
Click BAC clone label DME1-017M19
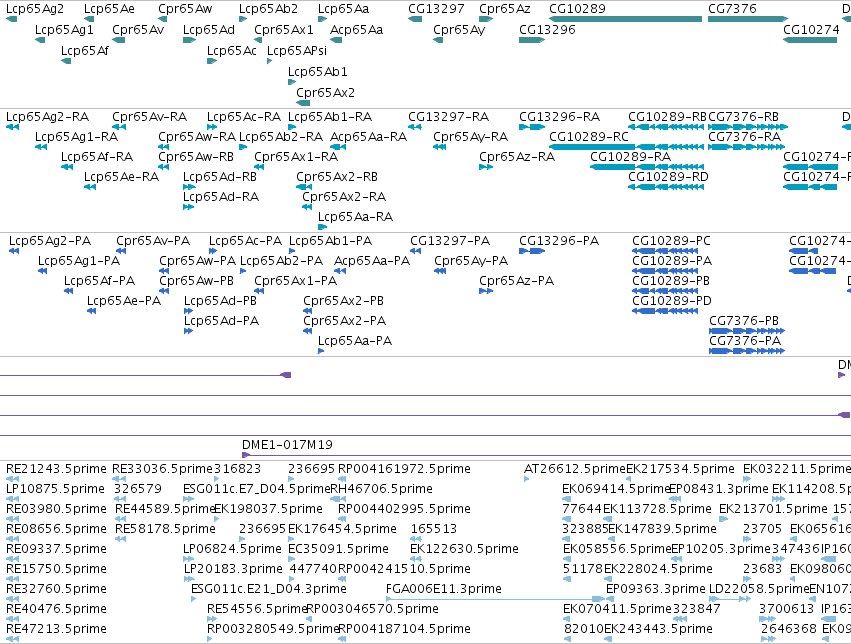point(288,445)
